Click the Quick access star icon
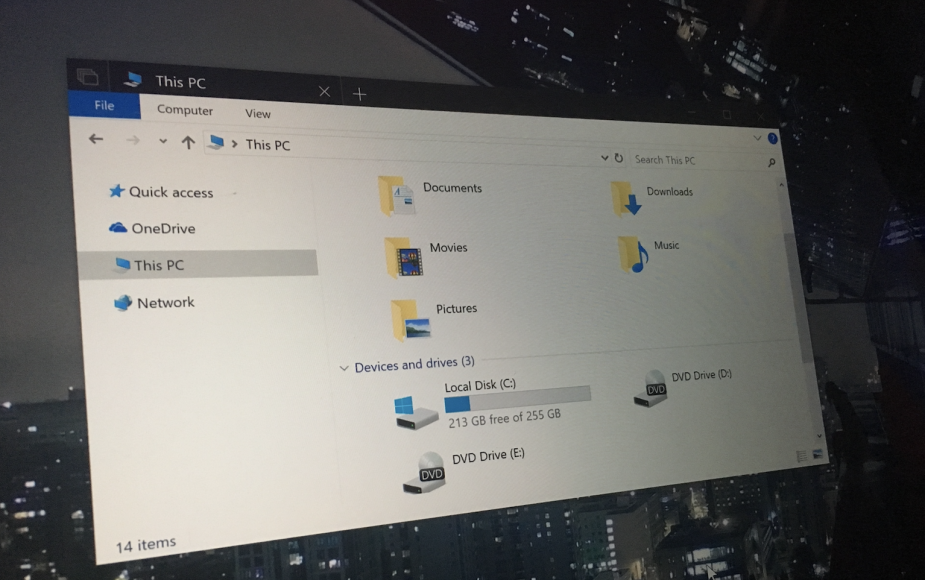Screen dimensions: 925x580 pos(116,191)
